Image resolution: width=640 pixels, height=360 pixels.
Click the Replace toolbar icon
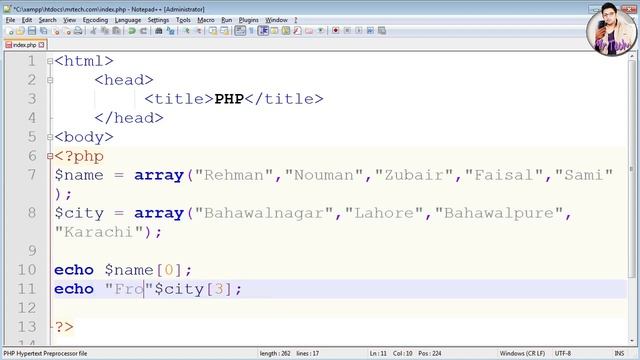coord(171,31)
